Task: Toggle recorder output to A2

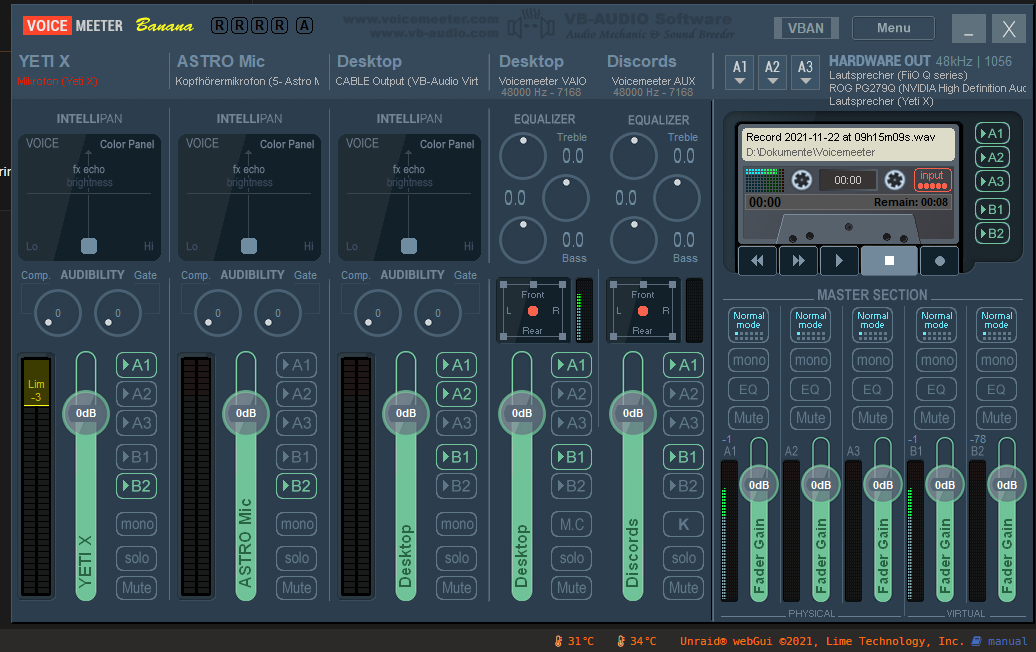Action: pos(992,157)
